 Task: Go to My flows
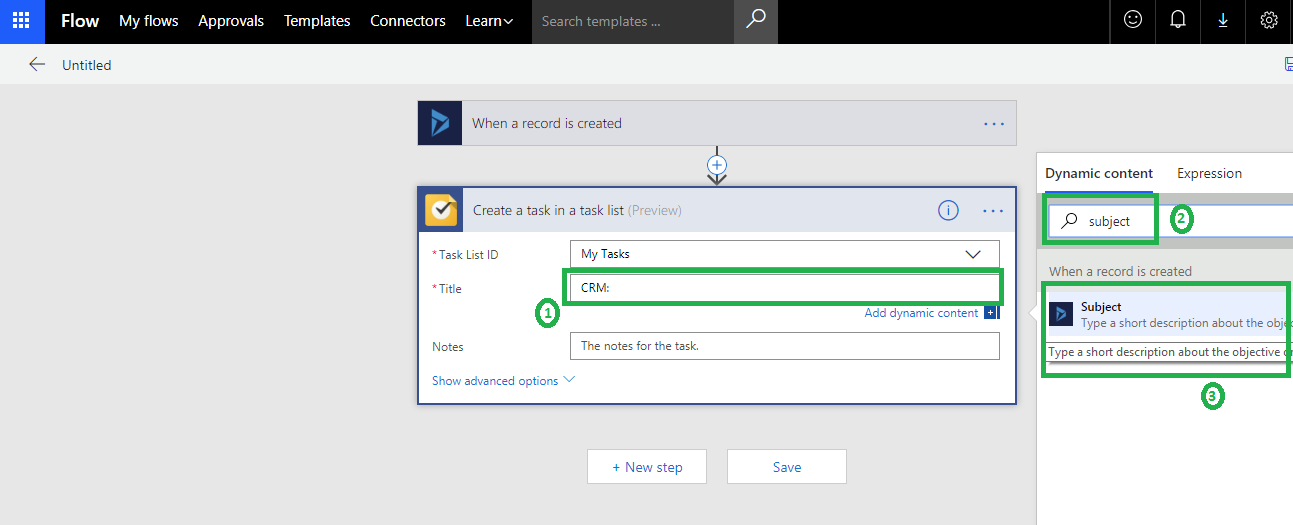pos(148,20)
